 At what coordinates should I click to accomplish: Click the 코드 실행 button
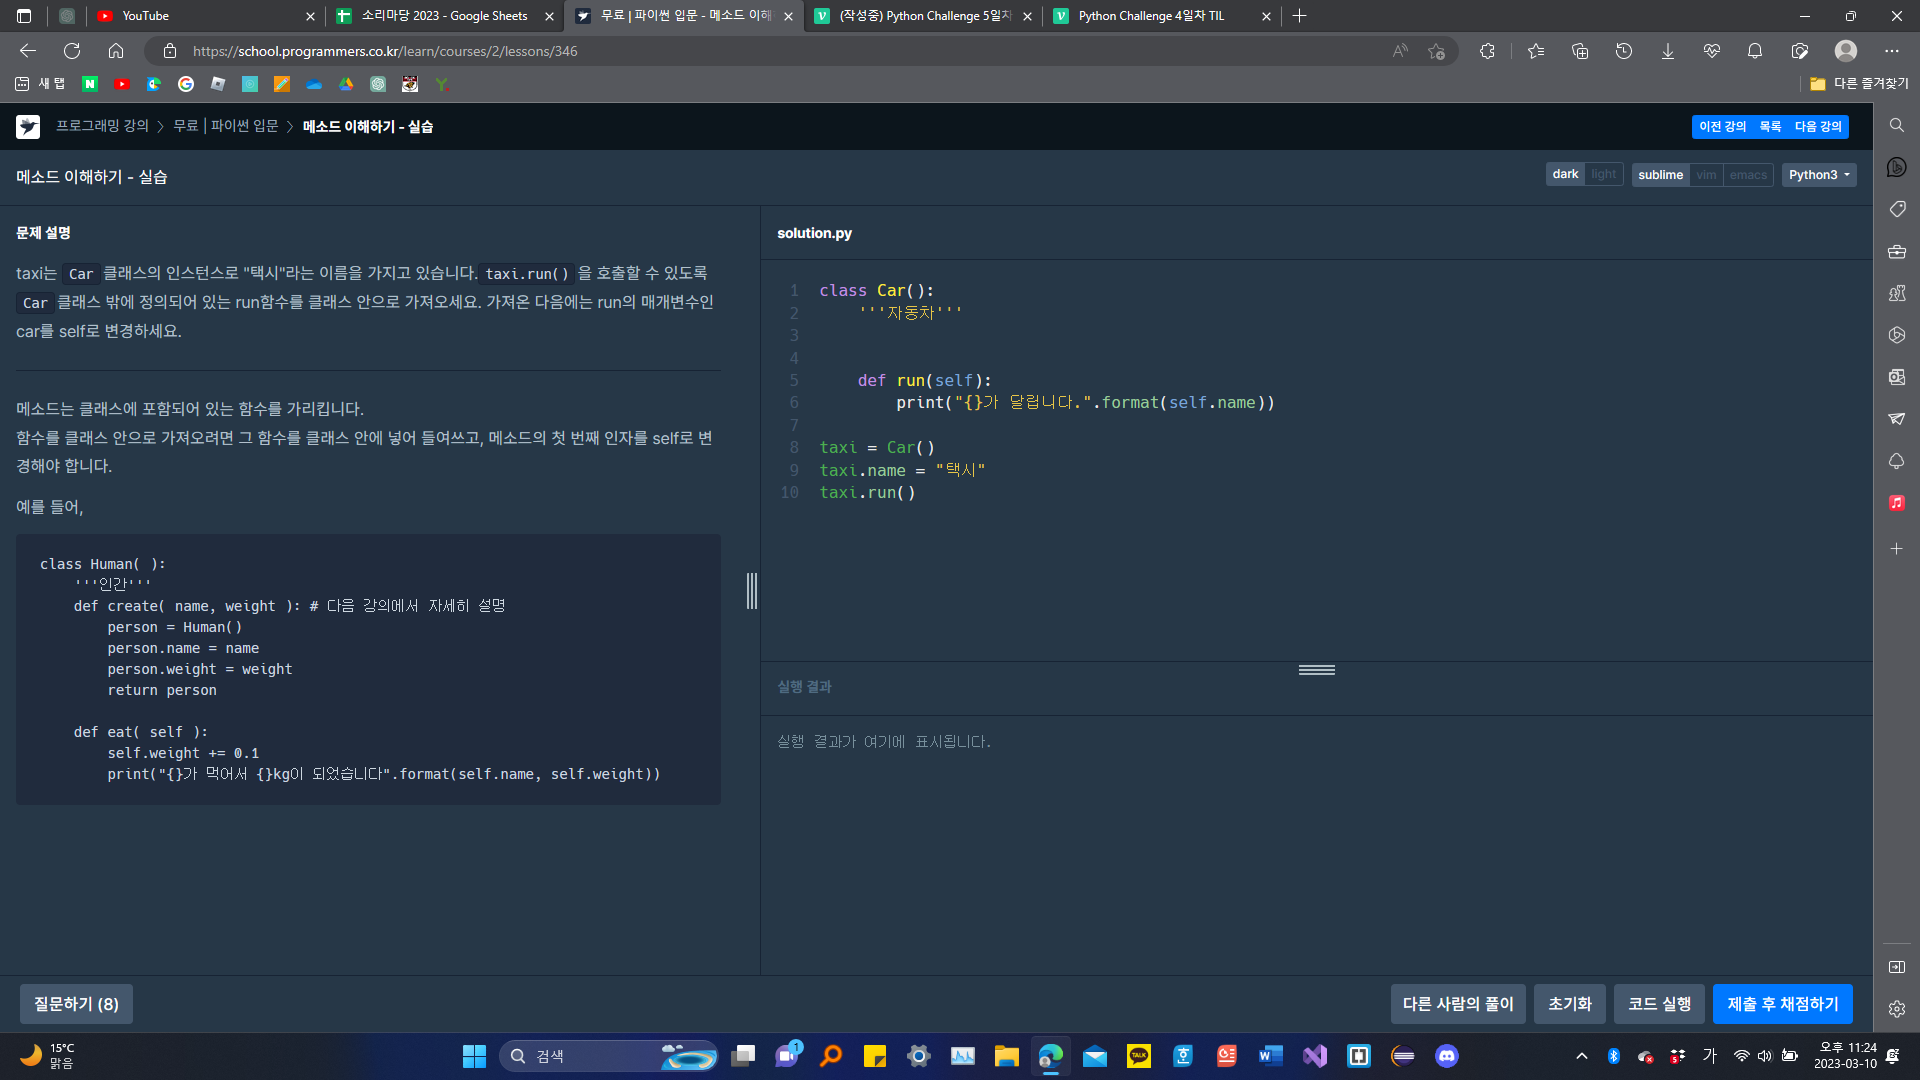[1659, 1004]
